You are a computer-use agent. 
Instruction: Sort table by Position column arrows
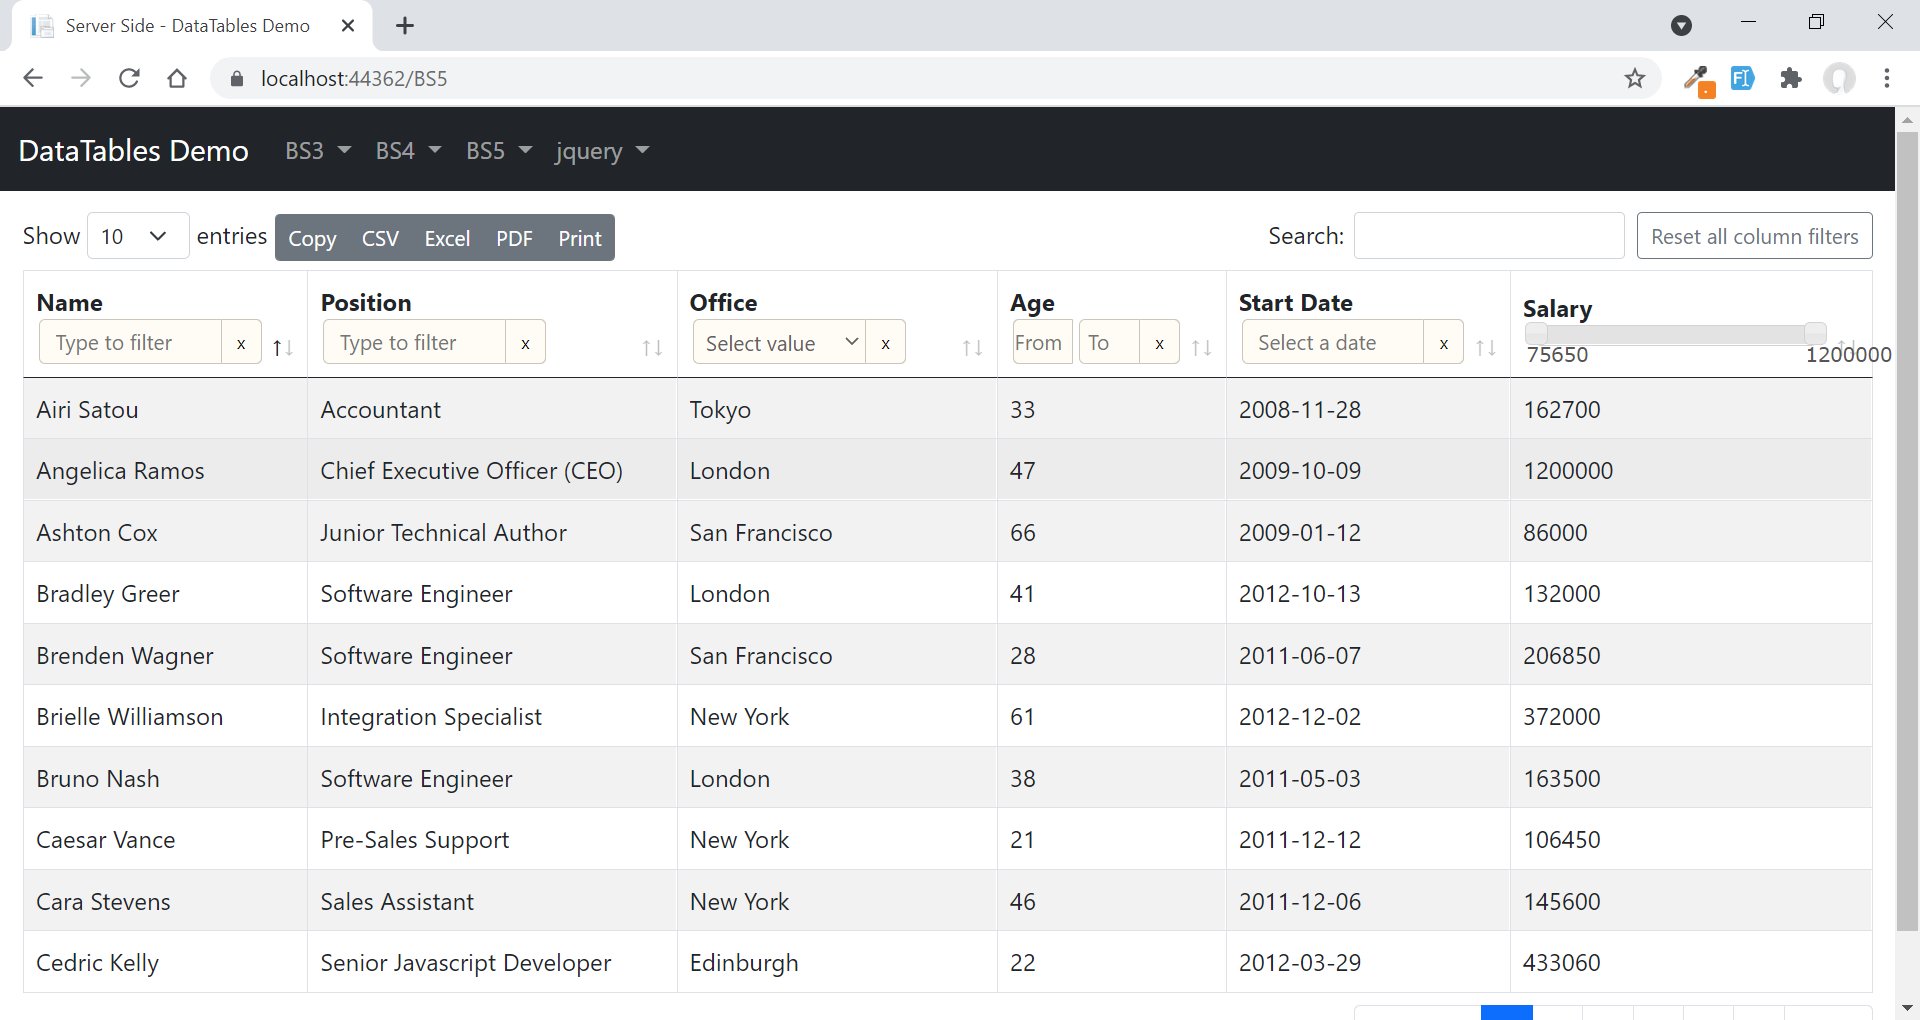click(652, 348)
